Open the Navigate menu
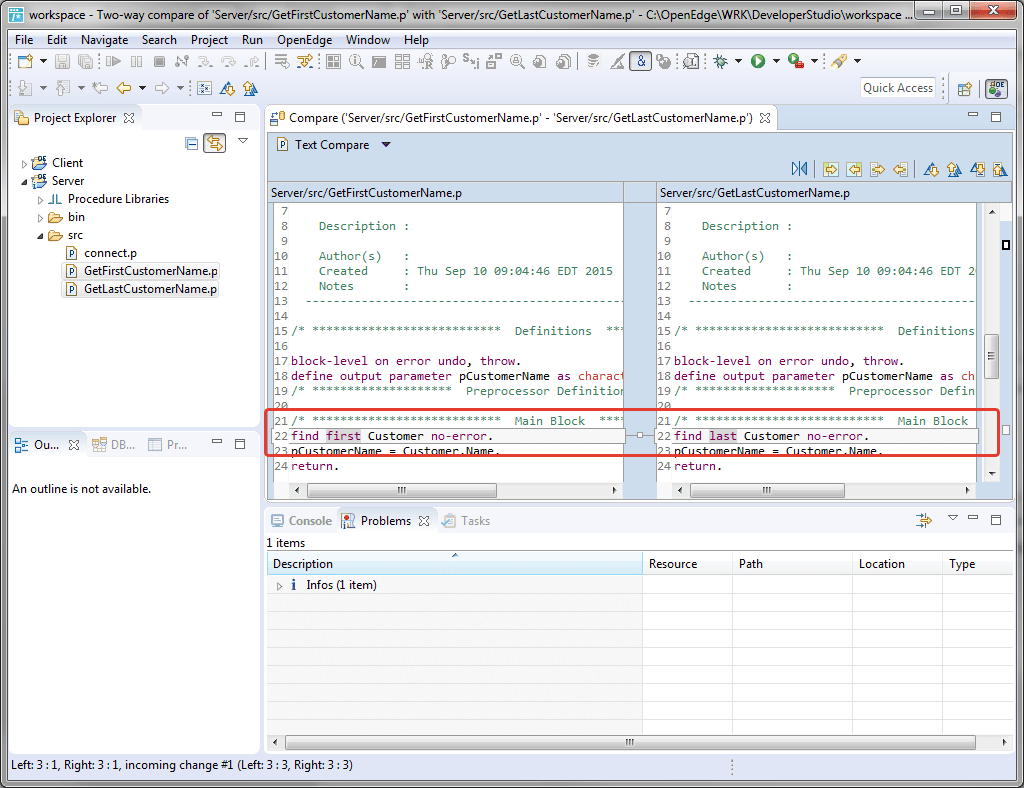This screenshot has height=788, width=1024. click(x=104, y=40)
